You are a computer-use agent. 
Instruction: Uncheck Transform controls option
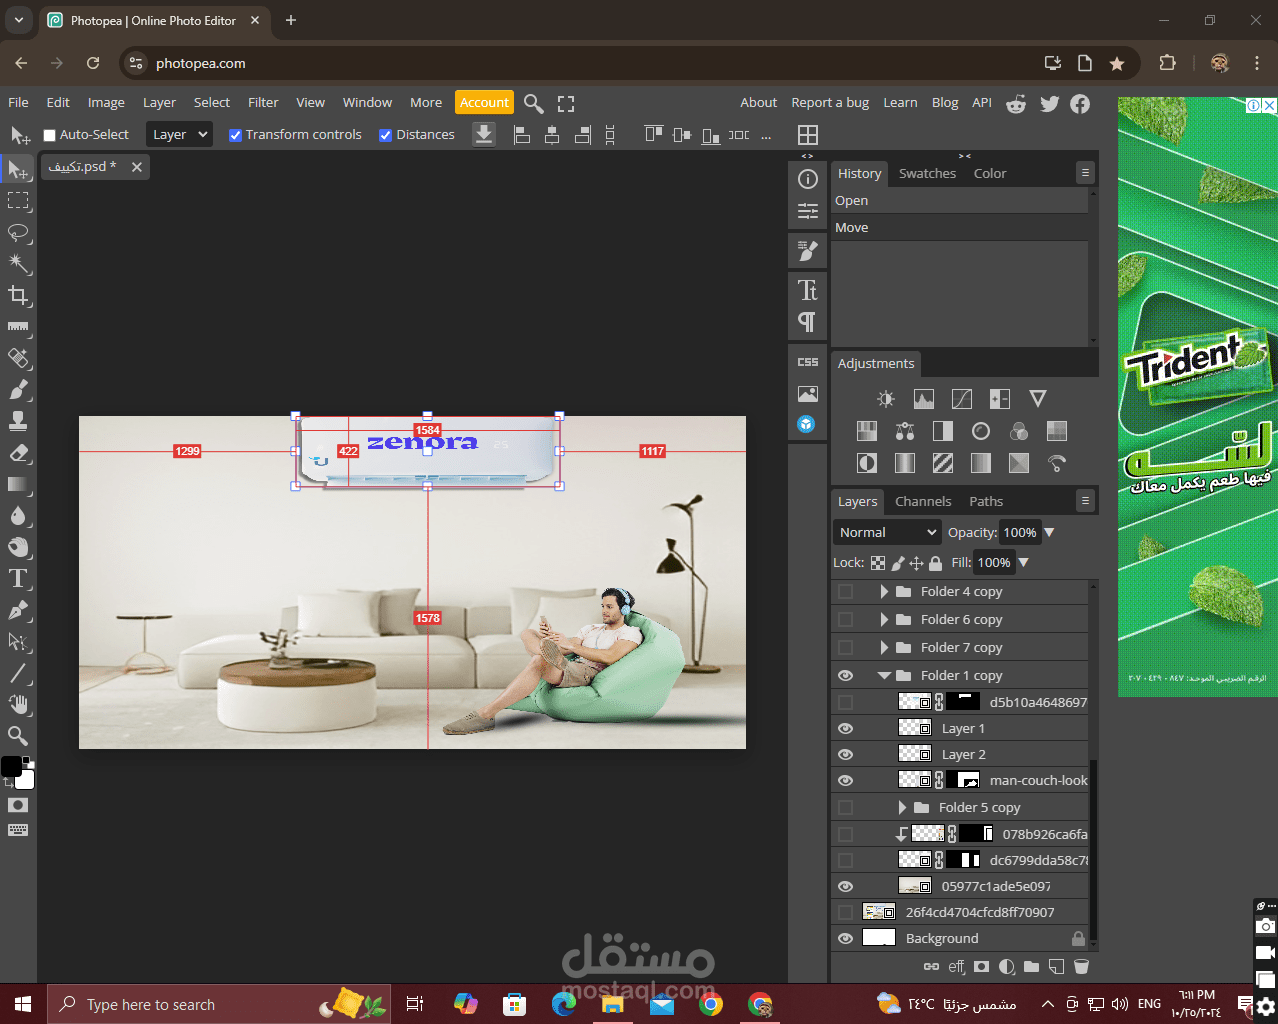pos(235,135)
